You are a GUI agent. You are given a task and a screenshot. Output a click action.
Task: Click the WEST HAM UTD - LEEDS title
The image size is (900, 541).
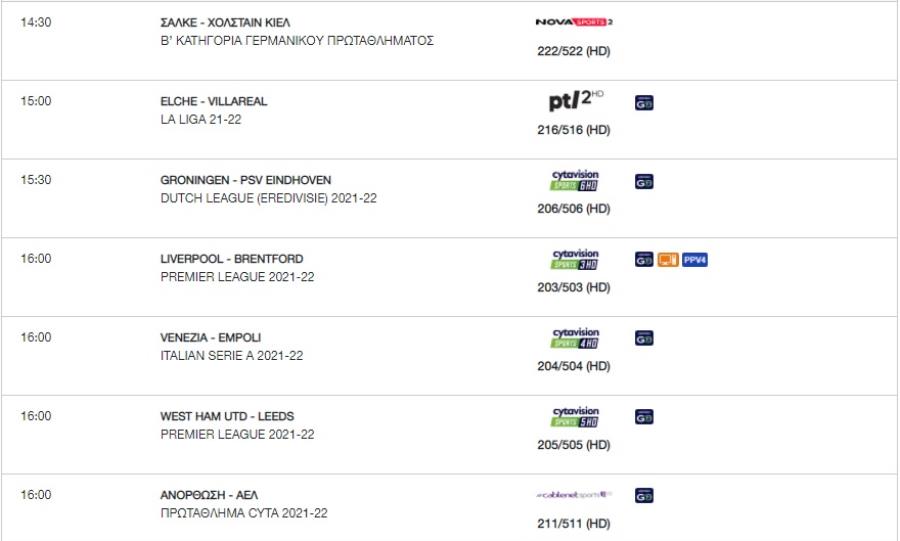[227, 417]
